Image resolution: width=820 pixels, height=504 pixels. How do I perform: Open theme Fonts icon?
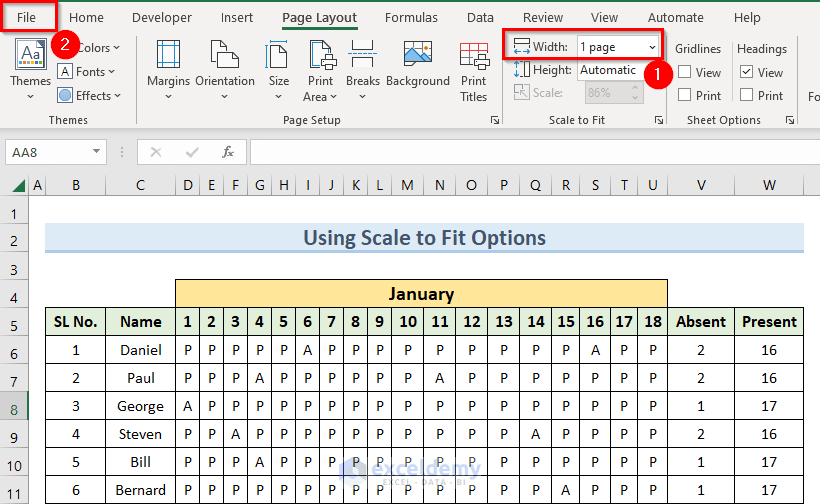point(65,72)
